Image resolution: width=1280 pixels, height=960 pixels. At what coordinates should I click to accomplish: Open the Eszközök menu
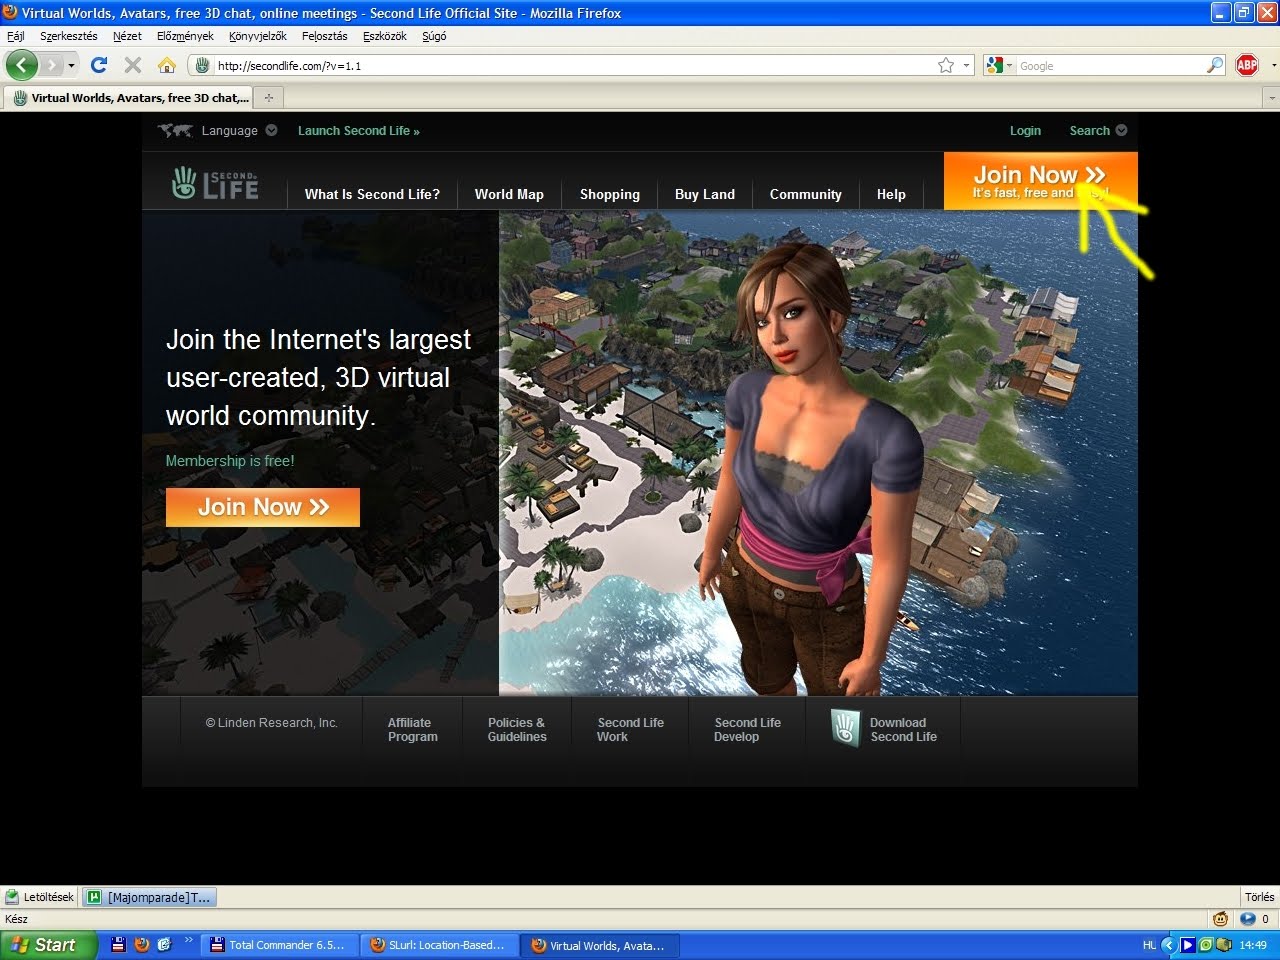tap(385, 36)
